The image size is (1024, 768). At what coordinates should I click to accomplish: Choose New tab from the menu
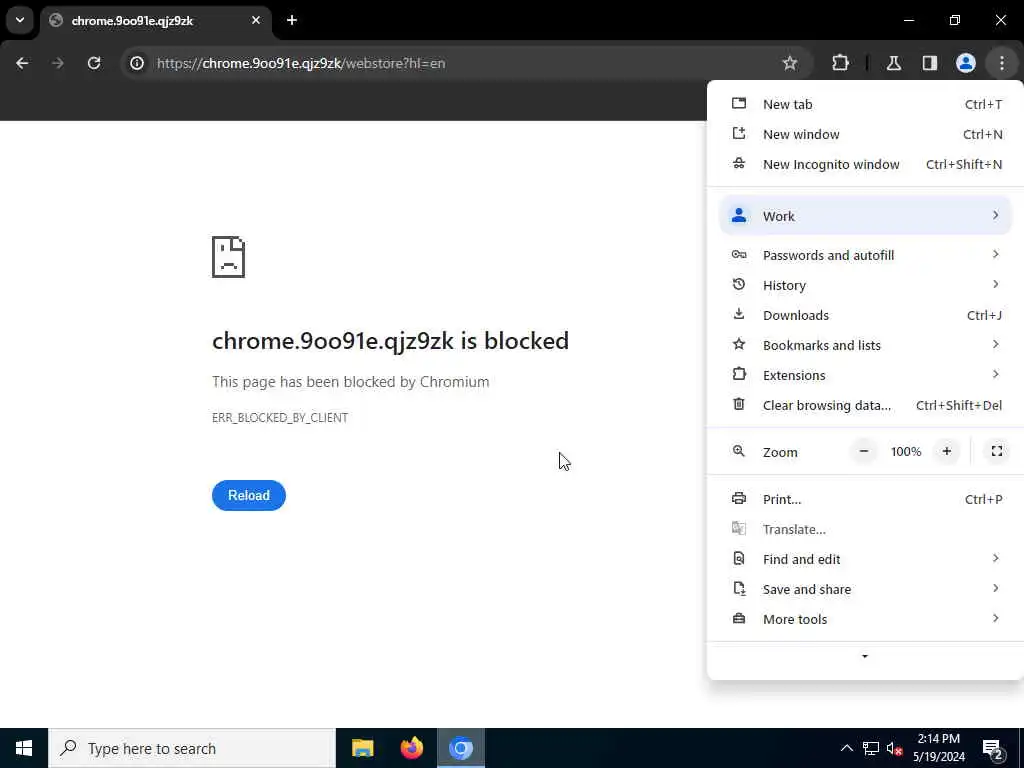pyautogui.click(x=865, y=104)
